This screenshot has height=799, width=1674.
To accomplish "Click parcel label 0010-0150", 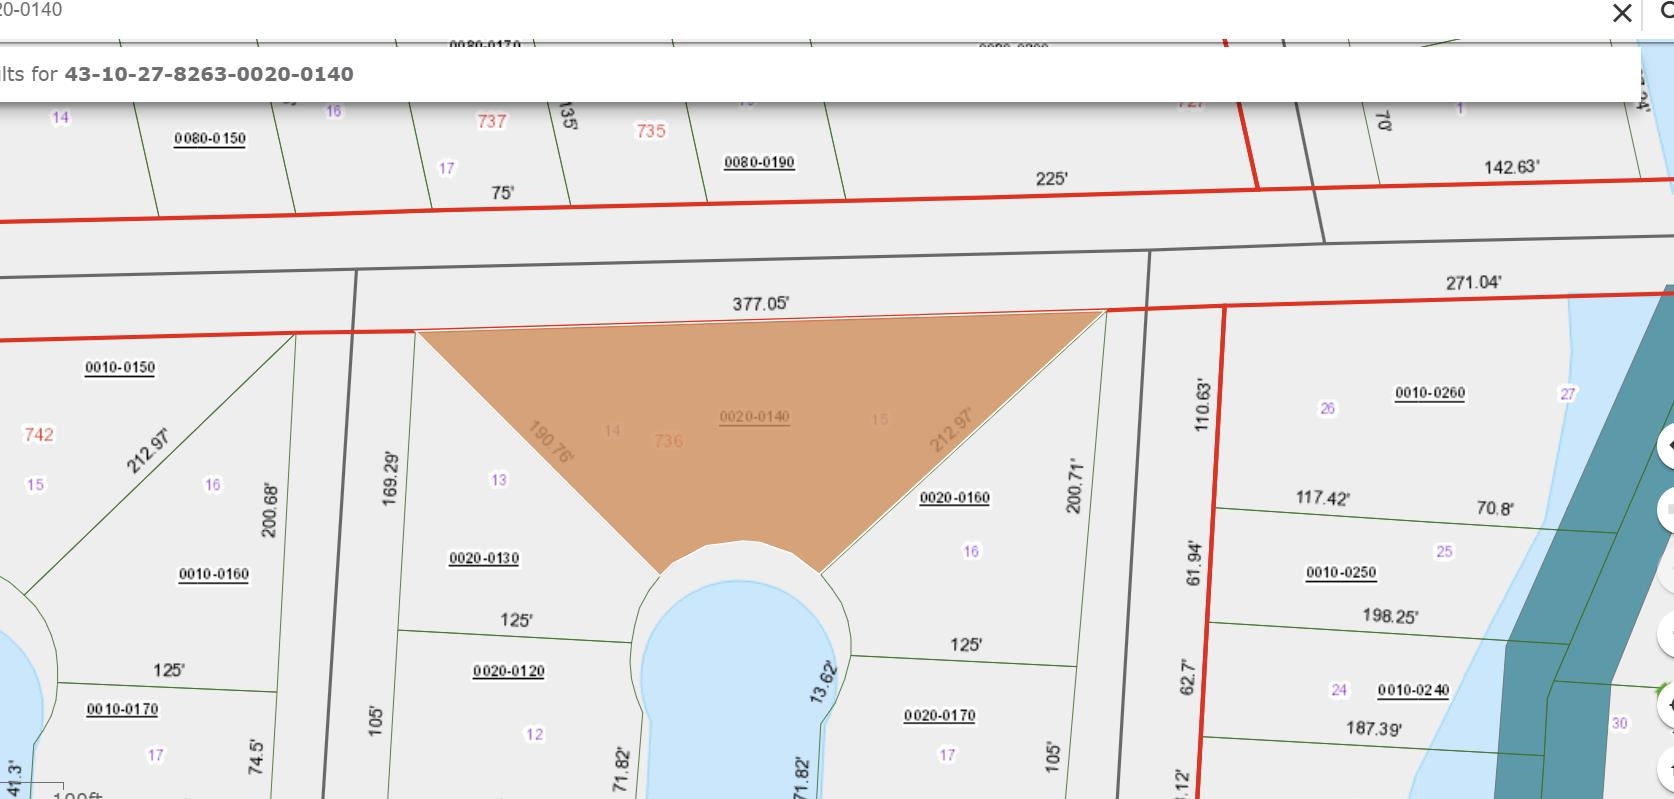I will point(120,367).
